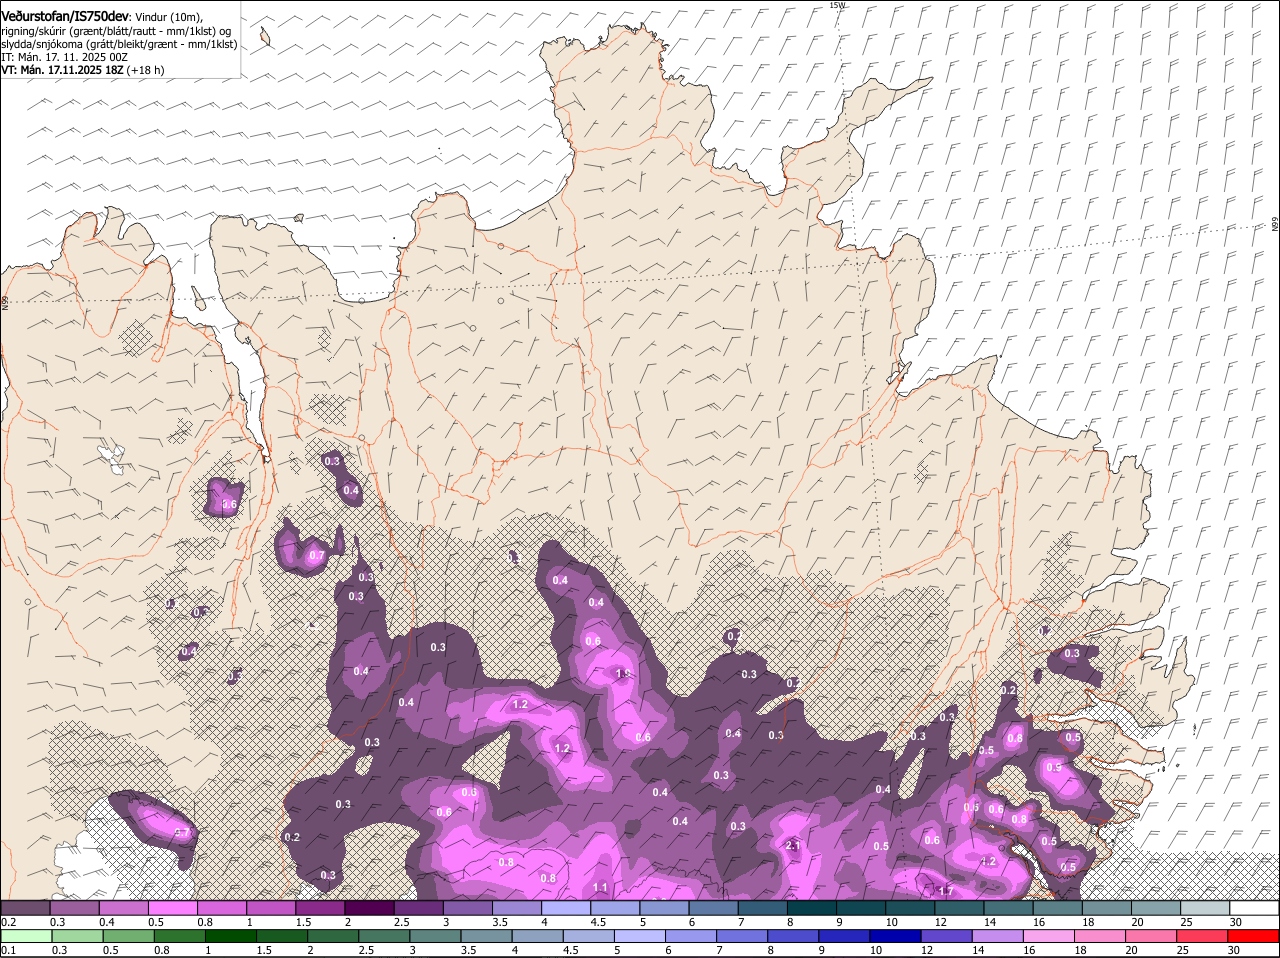
Task: Select the upper-row swatch starting at 0.8
Action: tap(222, 908)
